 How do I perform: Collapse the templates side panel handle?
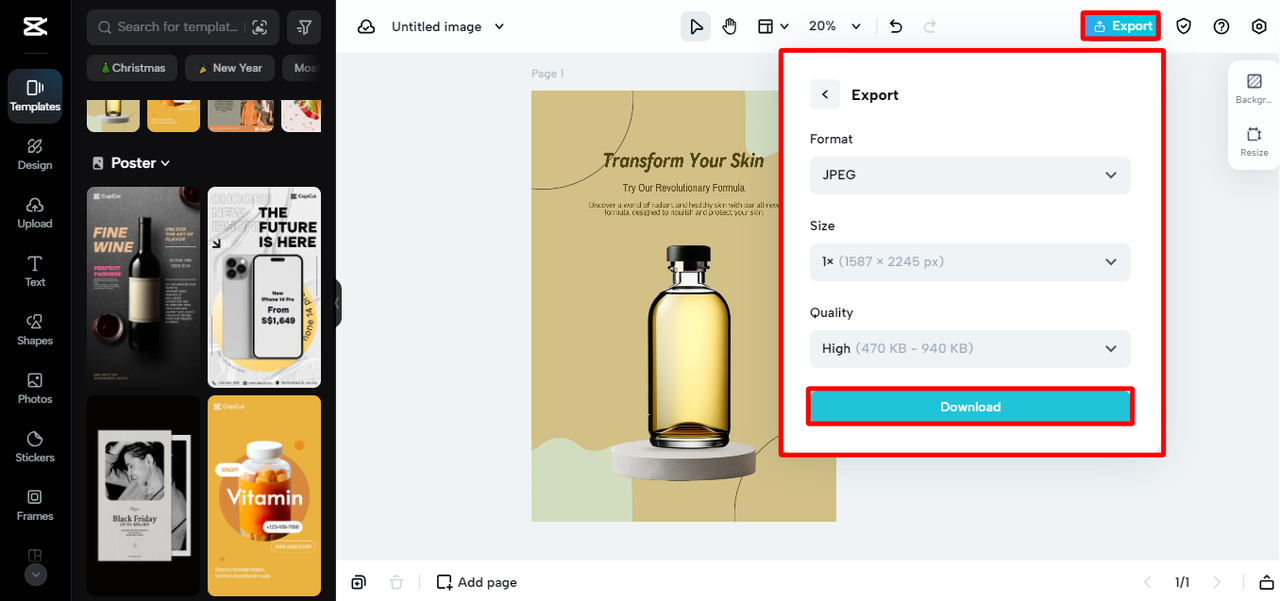coord(338,303)
